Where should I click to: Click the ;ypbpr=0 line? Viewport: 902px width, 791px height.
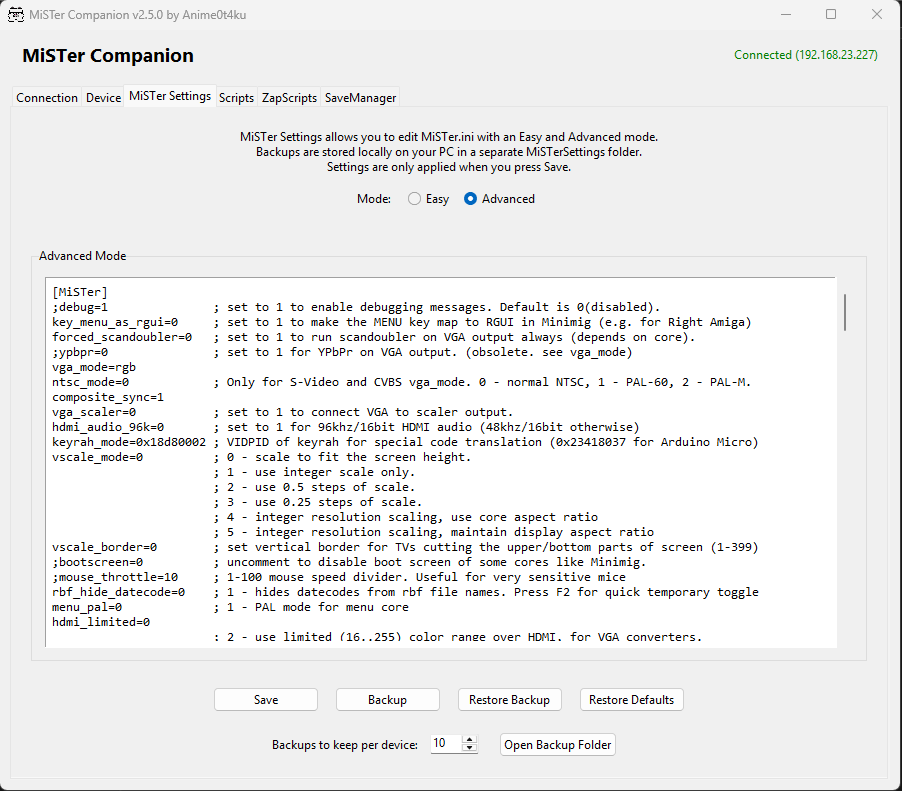click(80, 352)
